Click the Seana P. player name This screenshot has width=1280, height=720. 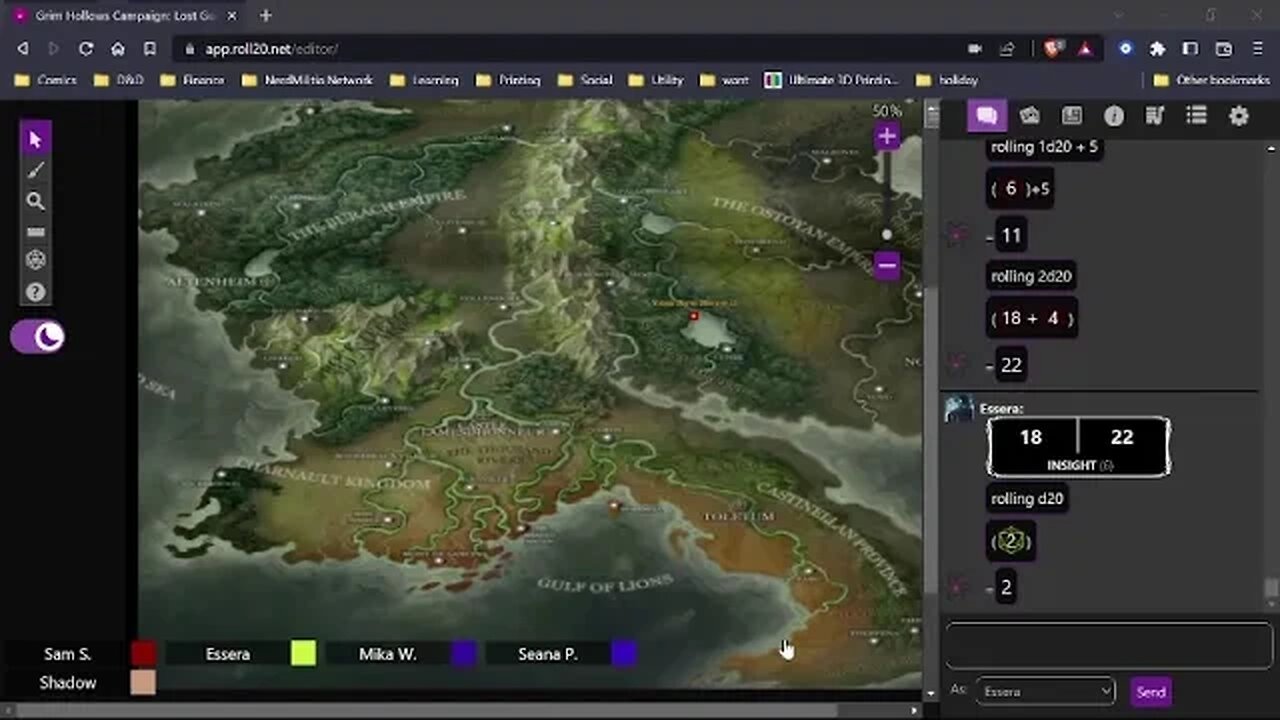coord(547,654)
